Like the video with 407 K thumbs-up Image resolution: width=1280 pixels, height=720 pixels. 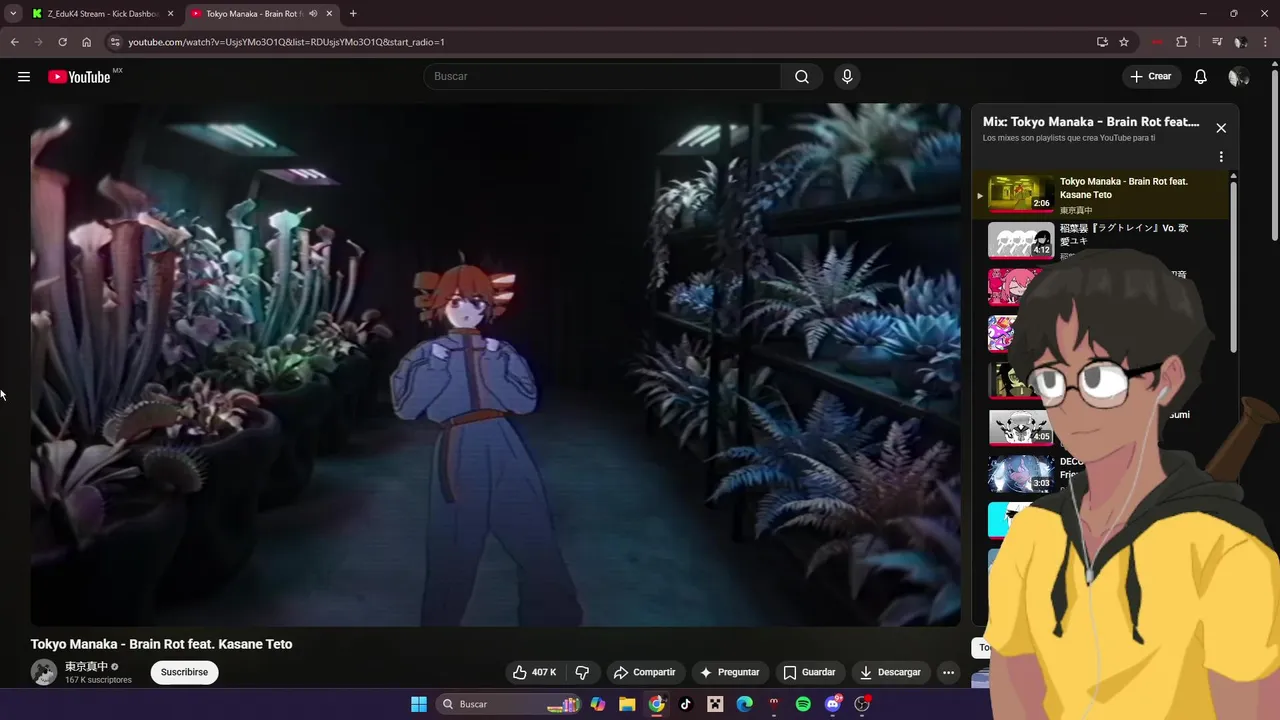pyautogui.click(x=535, y=672)
